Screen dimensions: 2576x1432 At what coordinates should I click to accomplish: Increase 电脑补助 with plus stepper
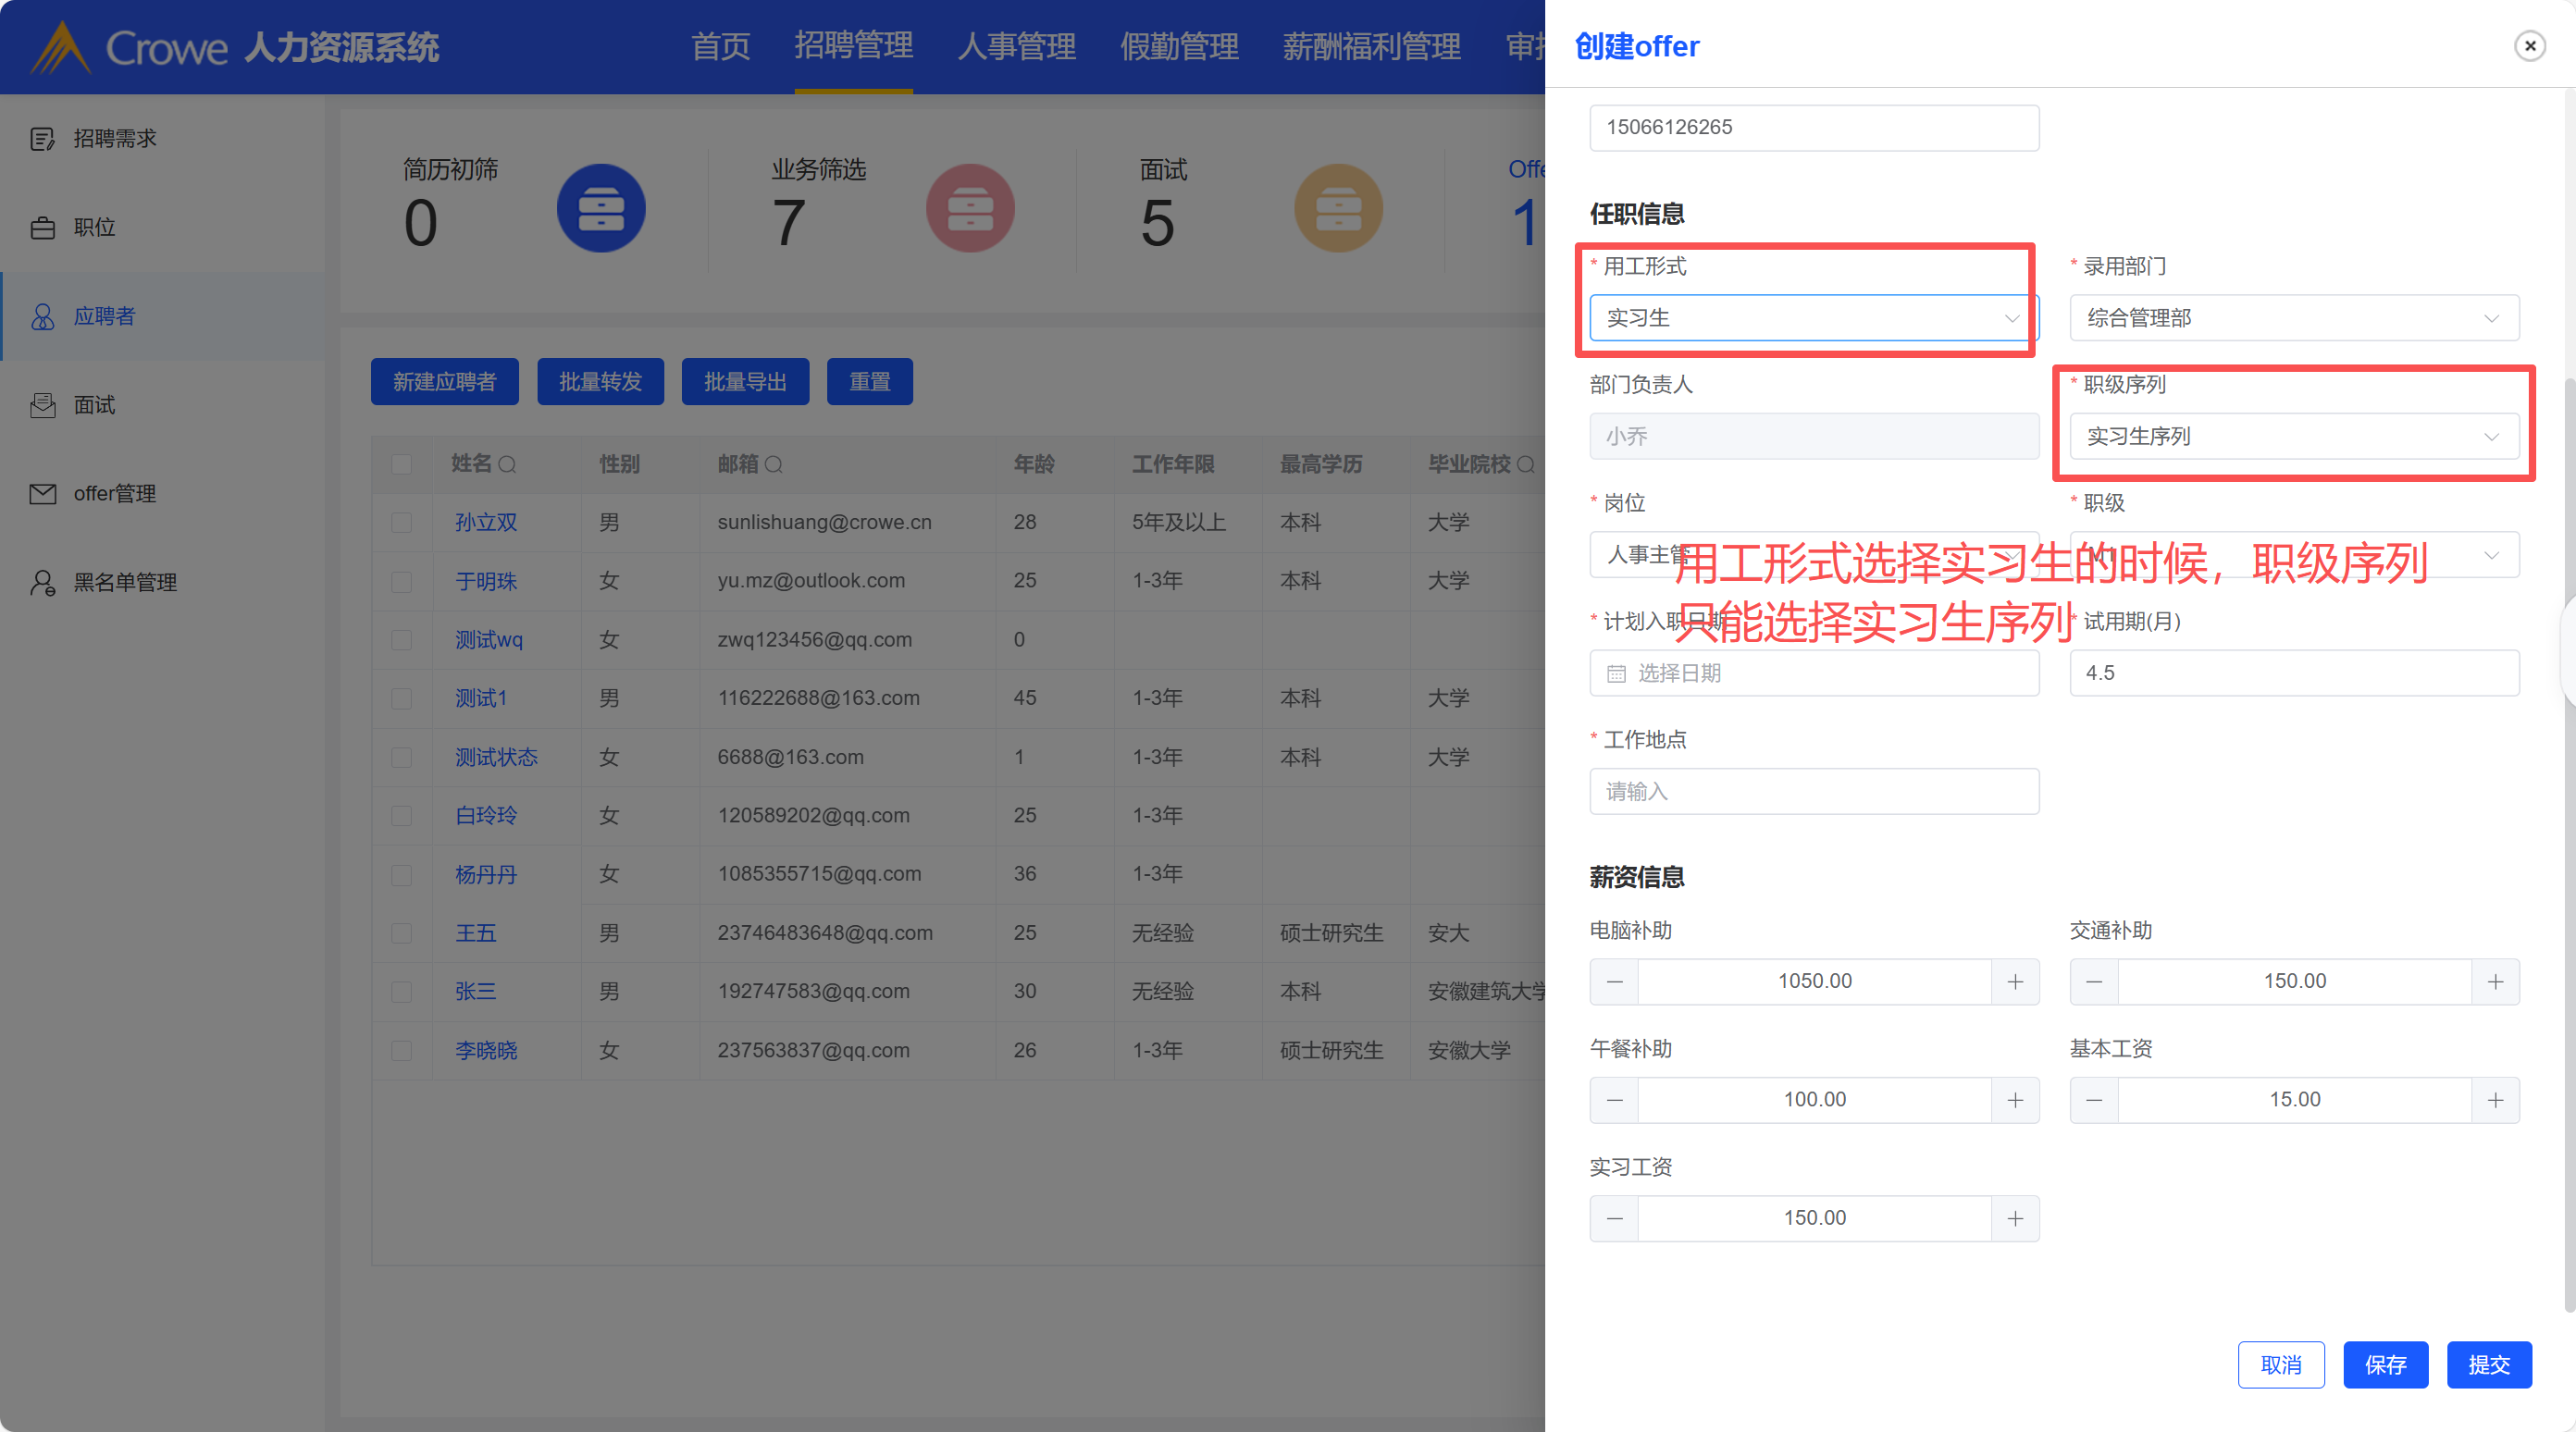[x=2015, y=982]
